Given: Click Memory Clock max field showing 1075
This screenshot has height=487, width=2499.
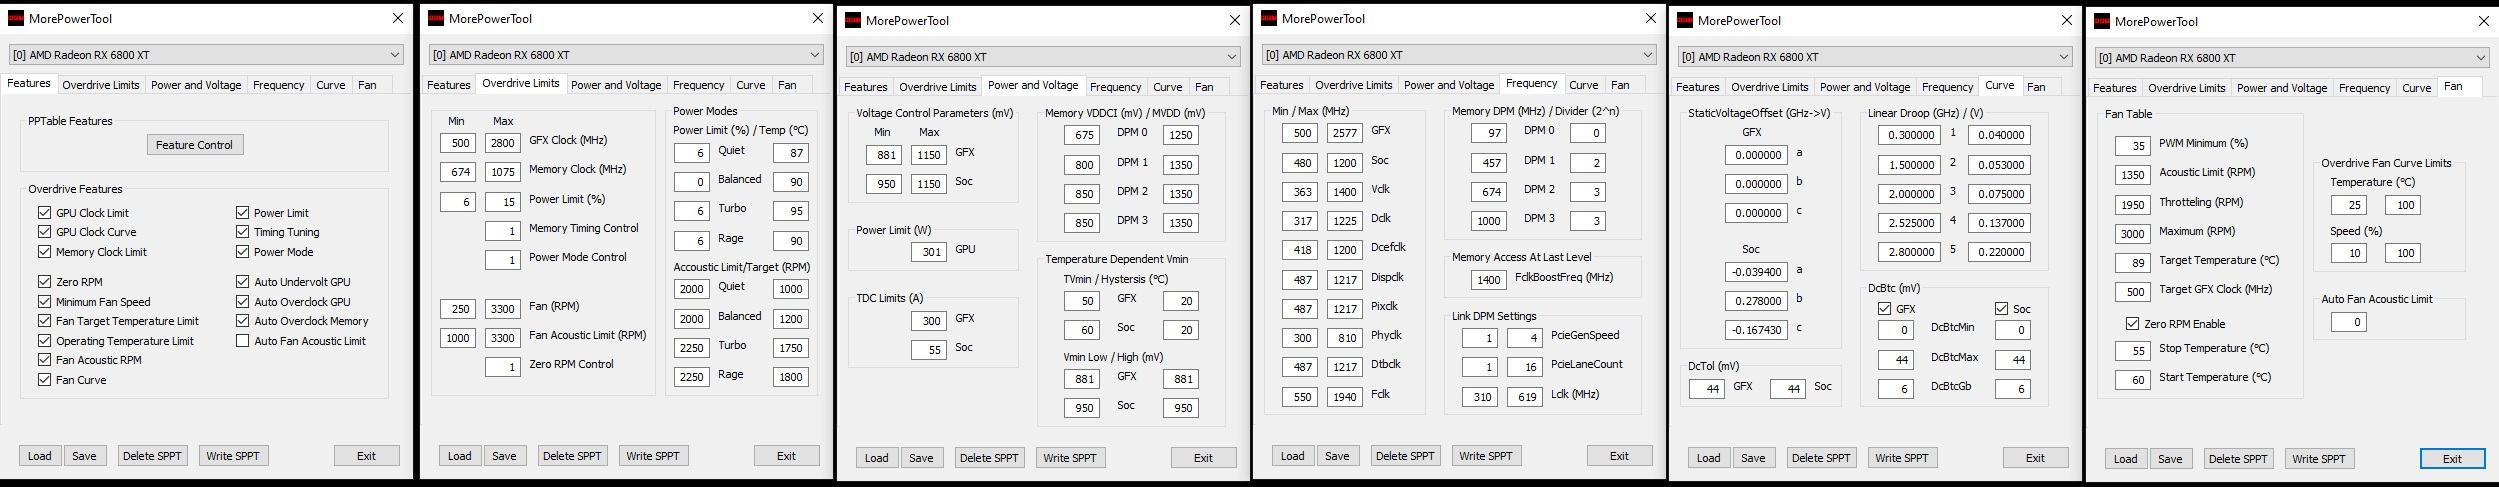Looking at the screenshot, I should pos(503,172).
